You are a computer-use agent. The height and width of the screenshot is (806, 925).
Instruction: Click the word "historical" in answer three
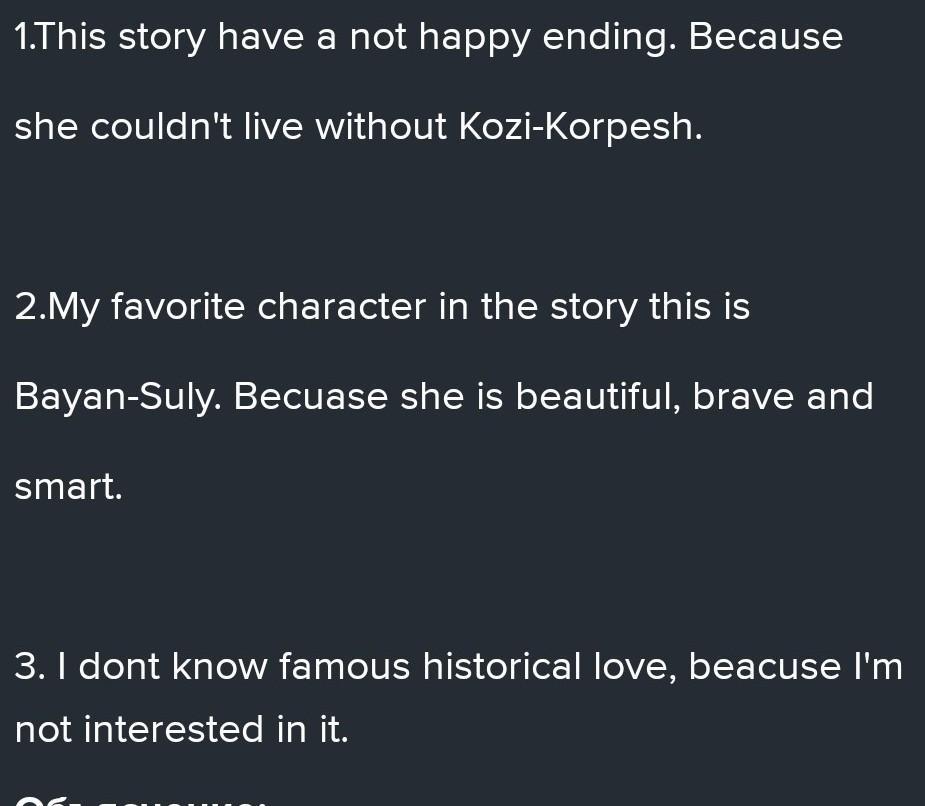pos(501,666)
